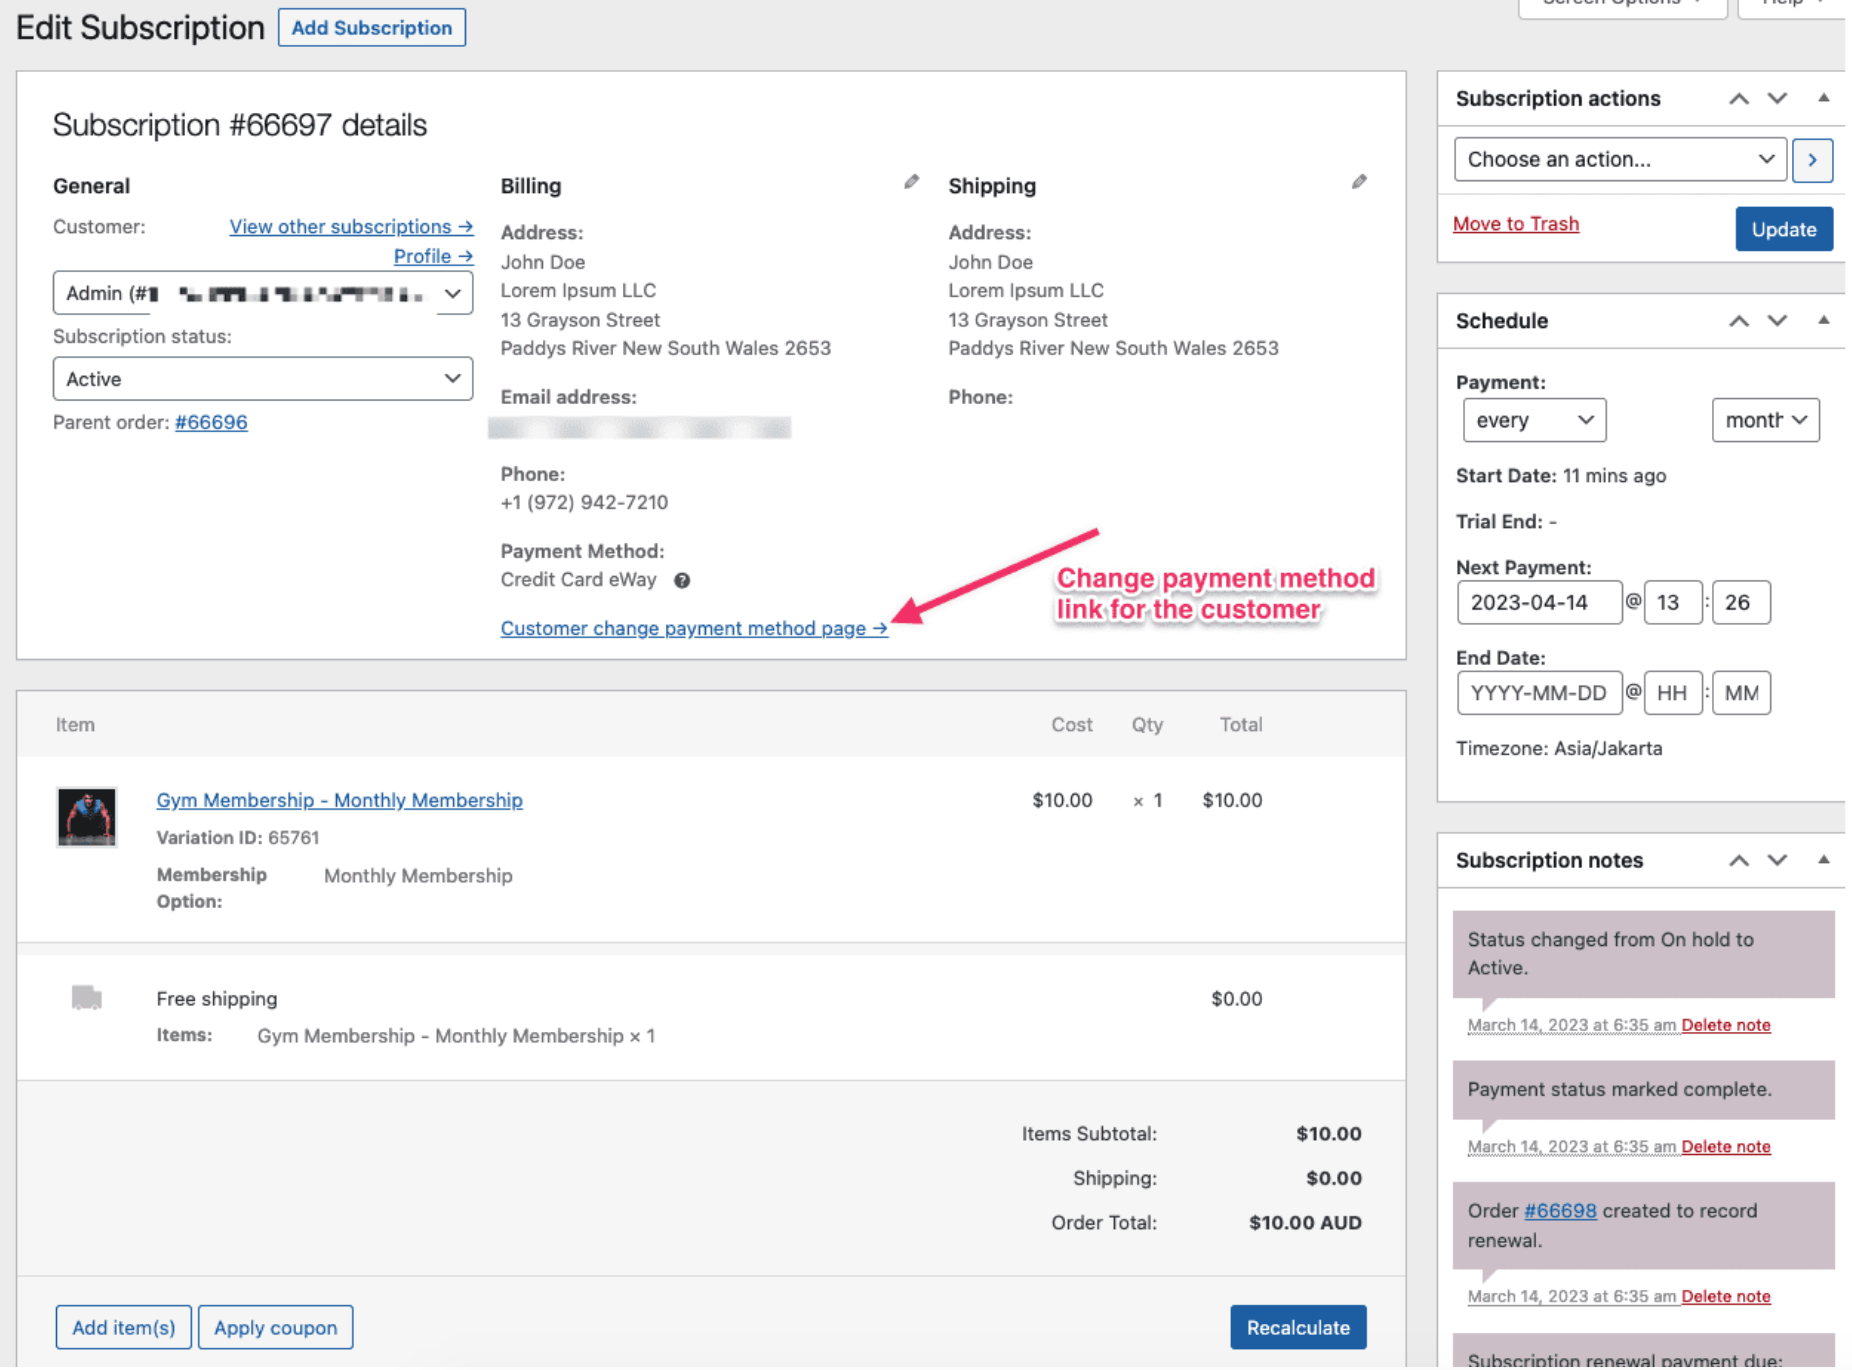Click the arrow button to run the chosen action
Viewport: 1852px width, 1370px height.
pos(1813,159)
